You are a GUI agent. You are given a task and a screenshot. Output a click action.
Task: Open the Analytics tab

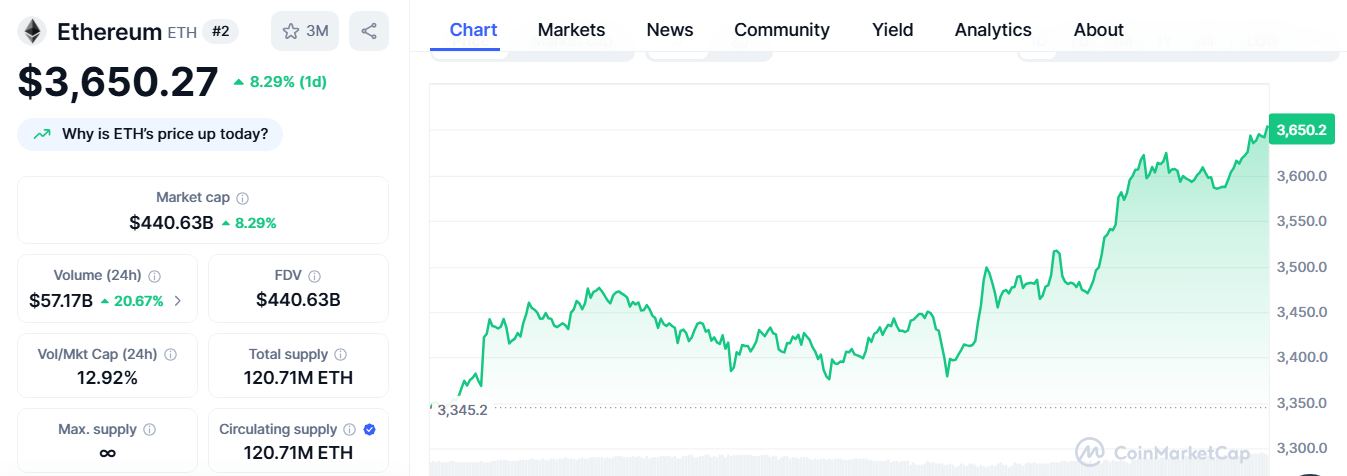tap(993, 30)
